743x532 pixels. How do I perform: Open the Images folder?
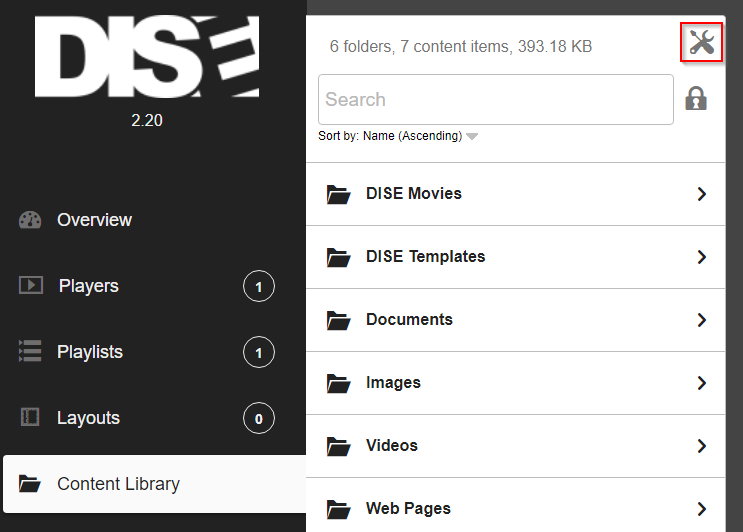click(x=516, y=383)
